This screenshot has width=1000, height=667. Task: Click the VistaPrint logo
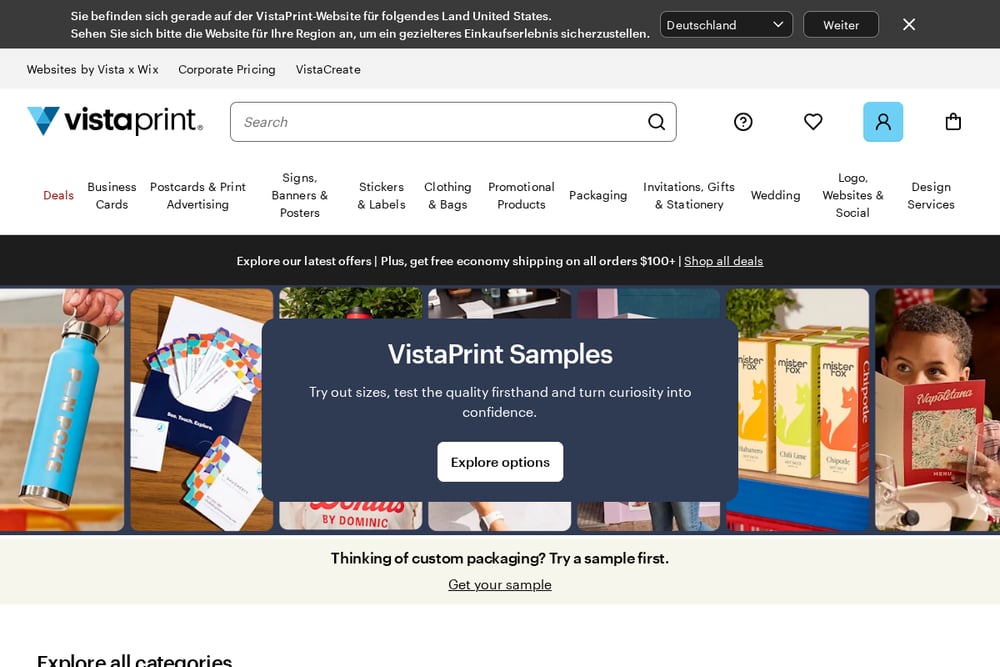[x=115, y=121]
